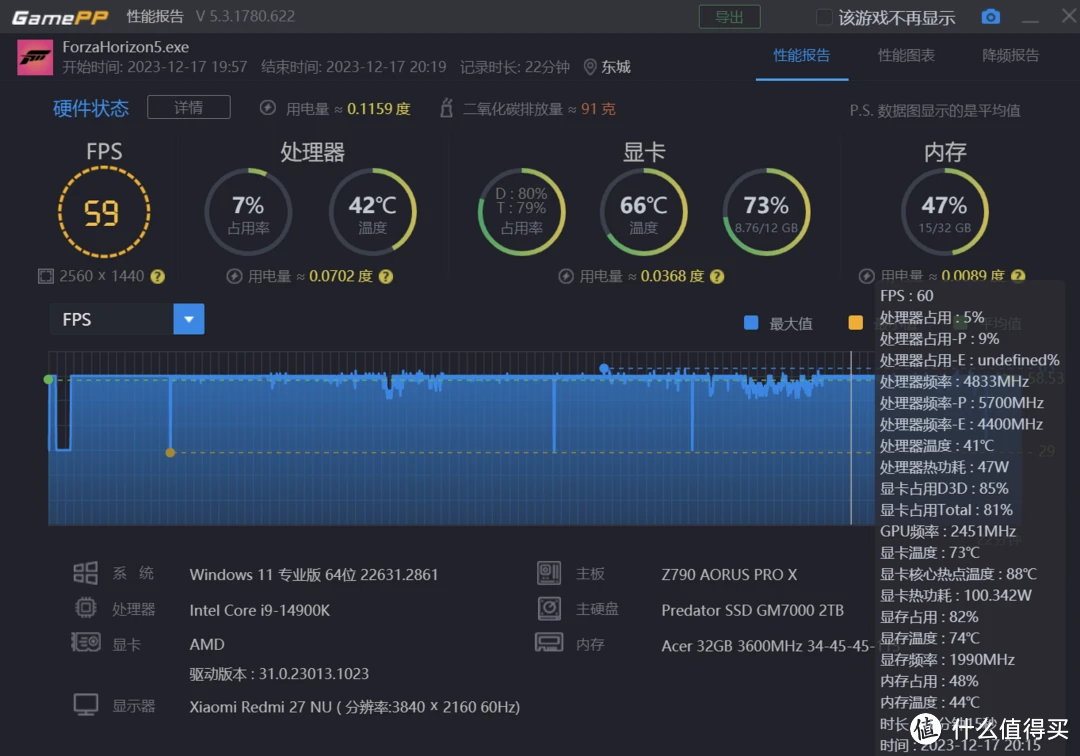This screenshot has width=1080, height=756.
Task: Click the 内存温度 : 44℃ tooltip row
Action: click(929, 702)
